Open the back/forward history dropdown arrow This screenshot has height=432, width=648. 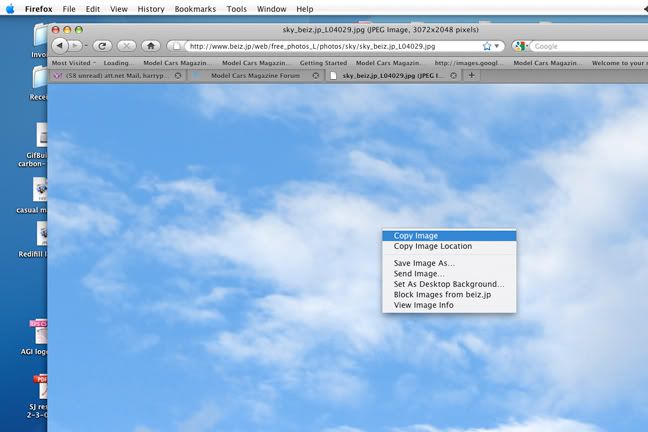[86, 45]
